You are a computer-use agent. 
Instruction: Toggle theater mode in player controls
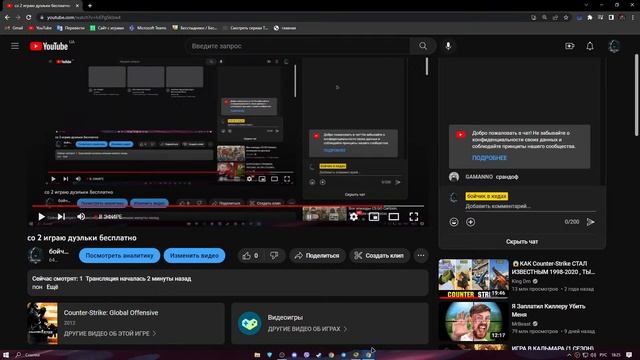[x=393, y=217]
